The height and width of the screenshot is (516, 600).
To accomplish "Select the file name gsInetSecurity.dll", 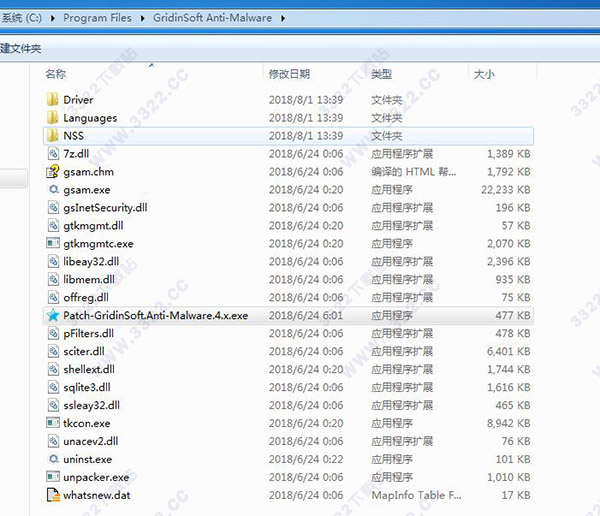I will [x=105, y=208].
